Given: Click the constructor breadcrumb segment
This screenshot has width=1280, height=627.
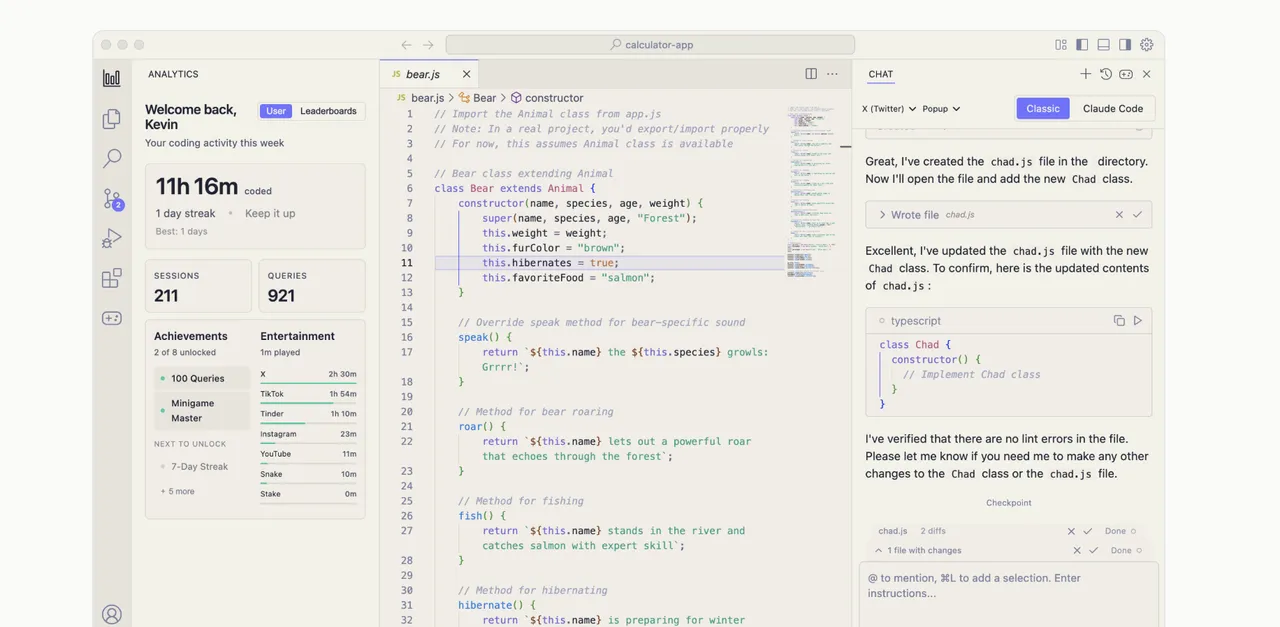Looking at the screenshot, I should (x=547, y=98).
